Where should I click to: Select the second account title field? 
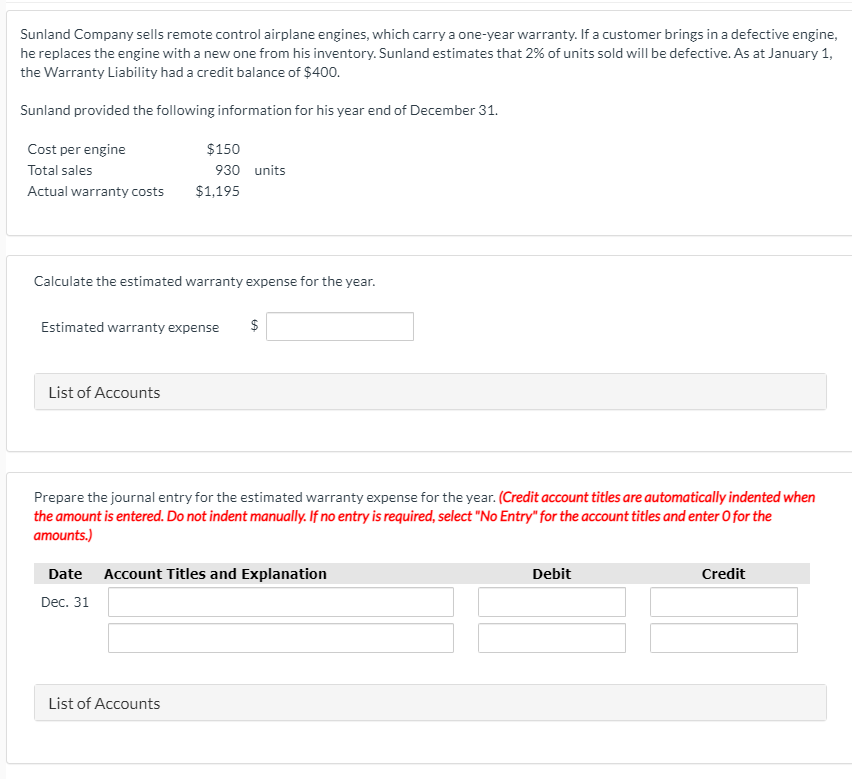(281, 638)
